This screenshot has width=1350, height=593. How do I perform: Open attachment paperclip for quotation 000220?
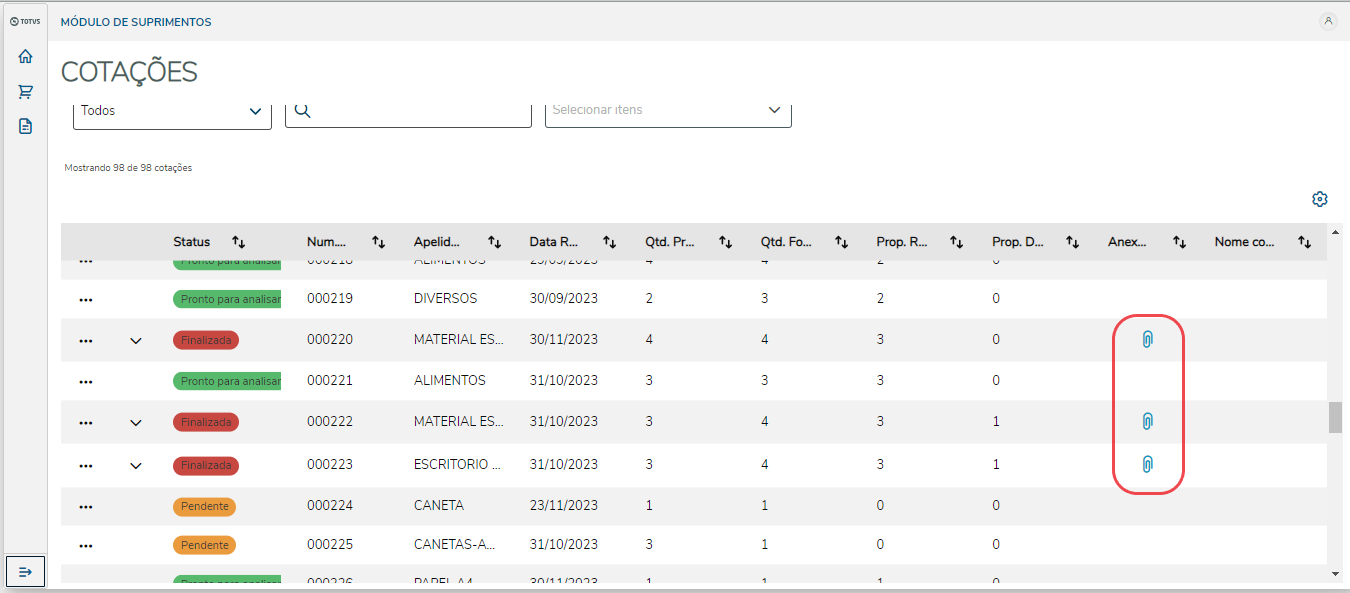(1148, 340)
